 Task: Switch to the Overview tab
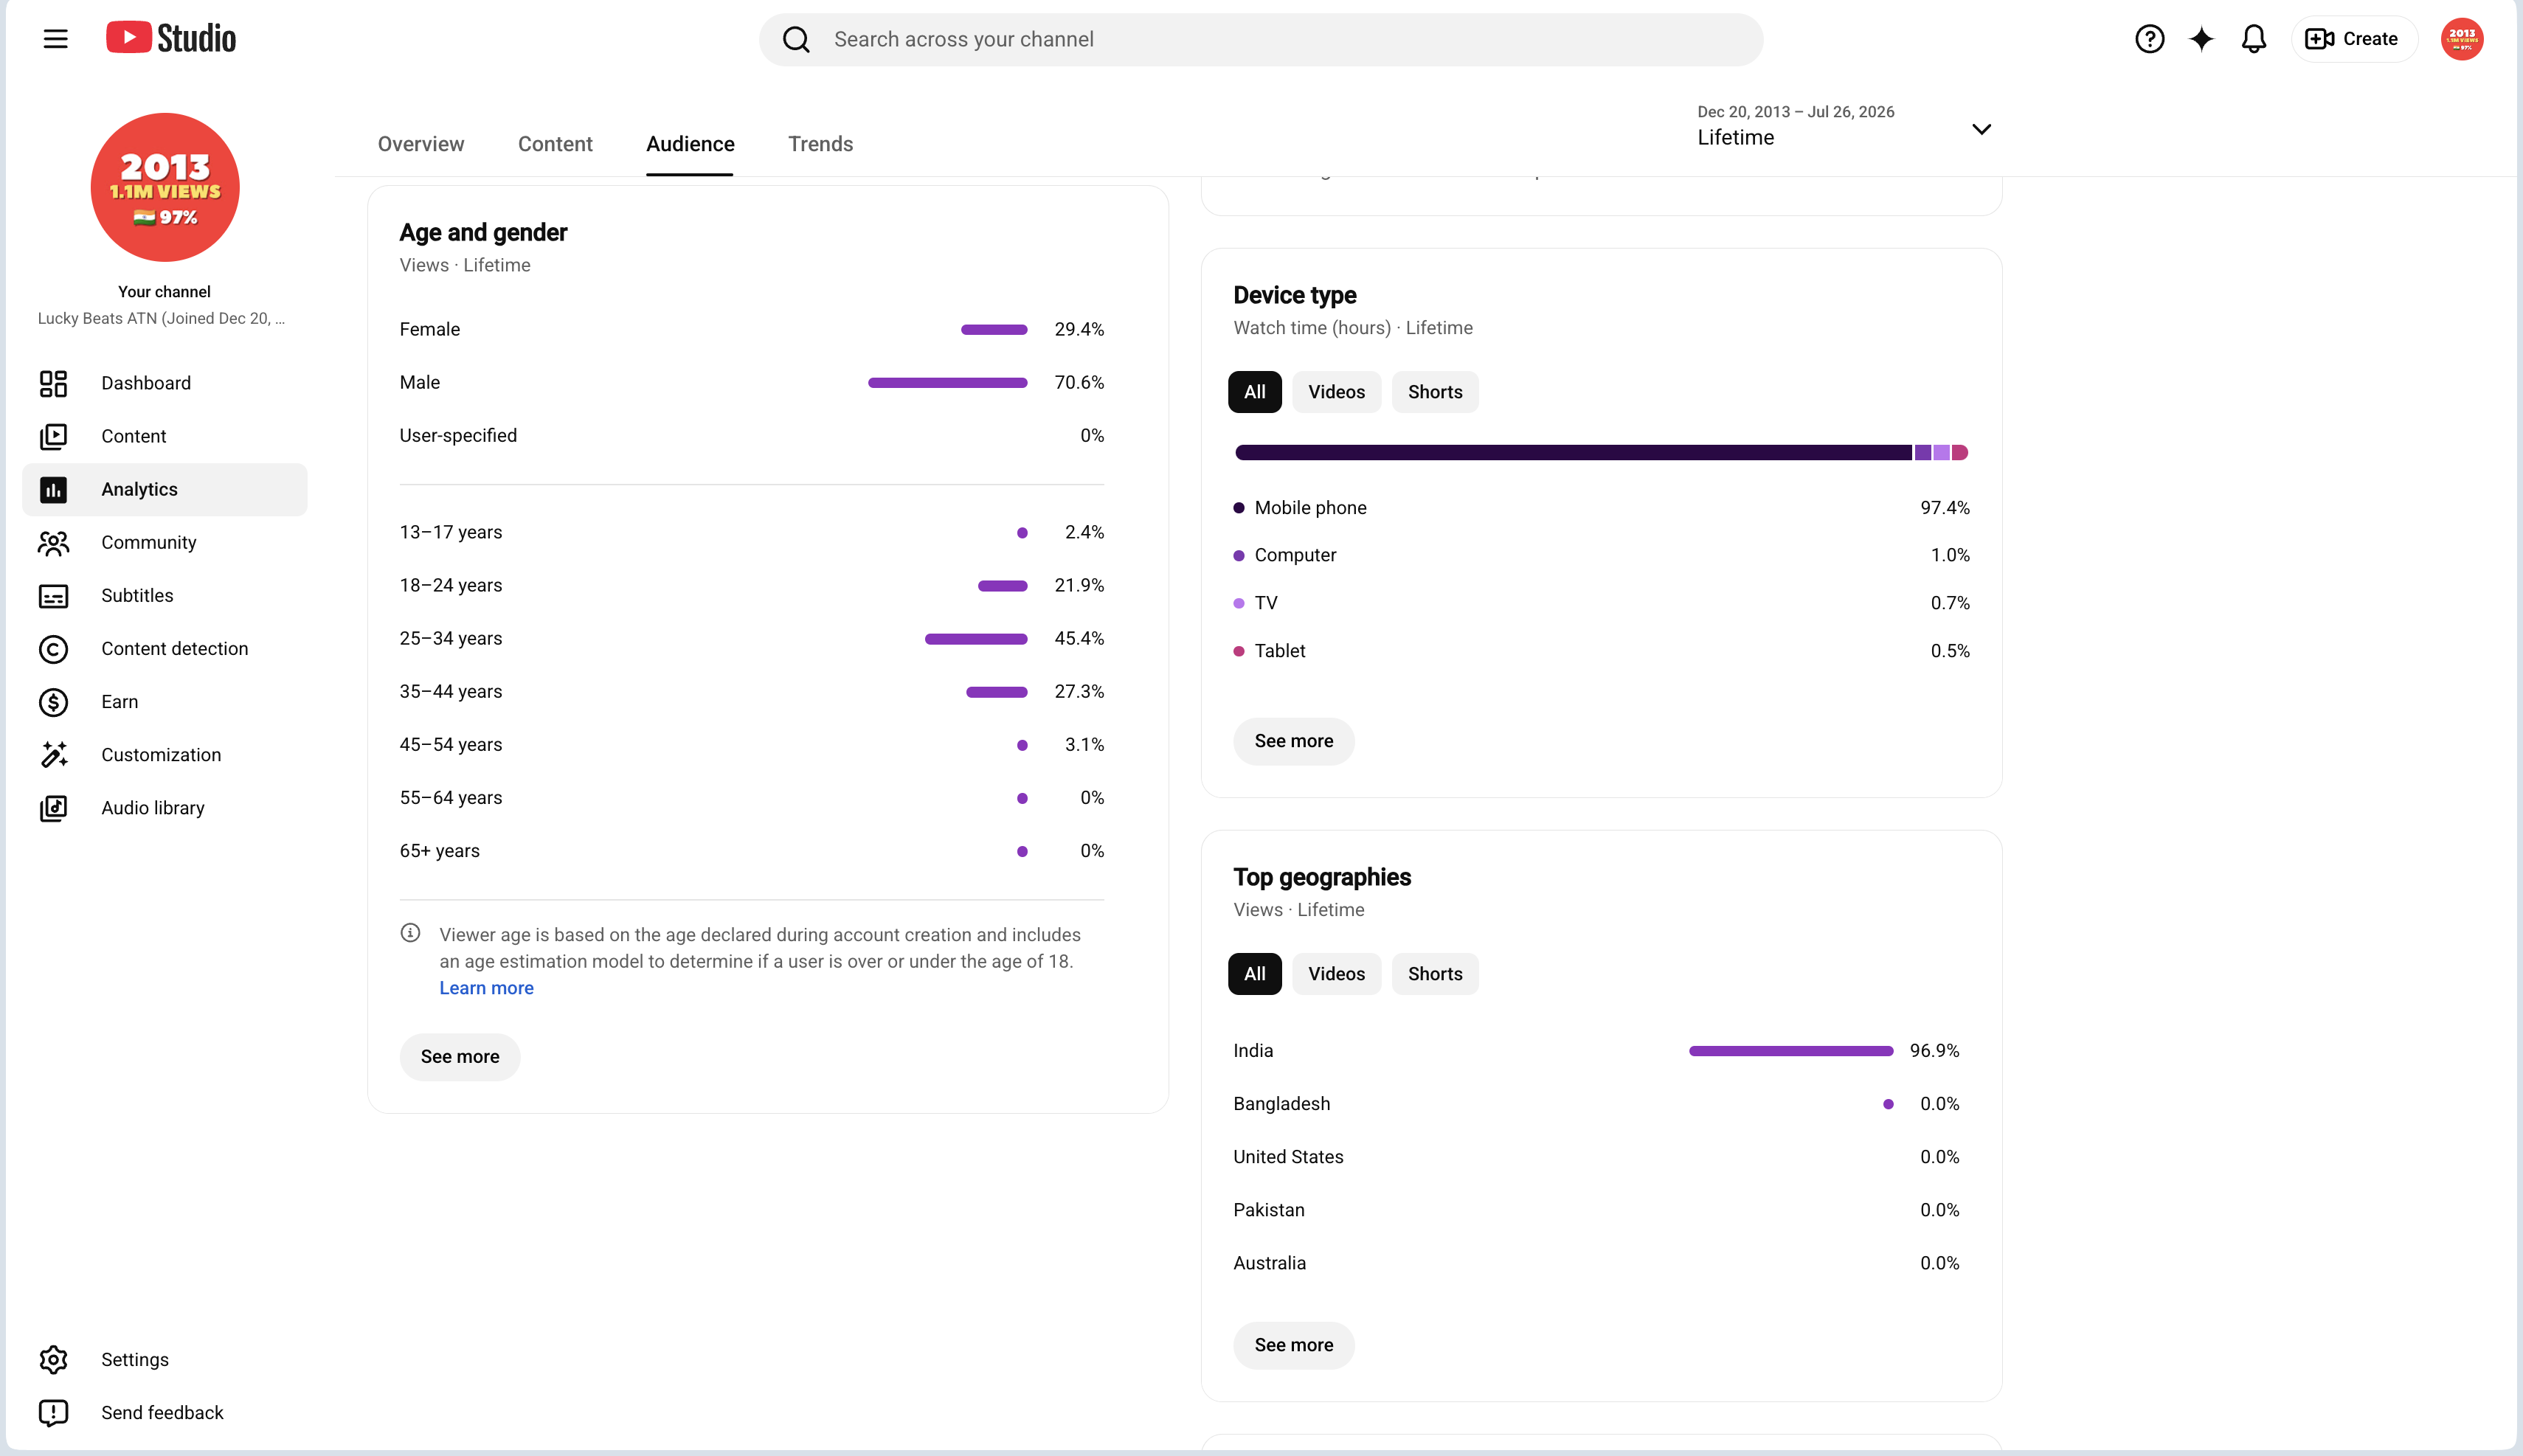[421, 144]
